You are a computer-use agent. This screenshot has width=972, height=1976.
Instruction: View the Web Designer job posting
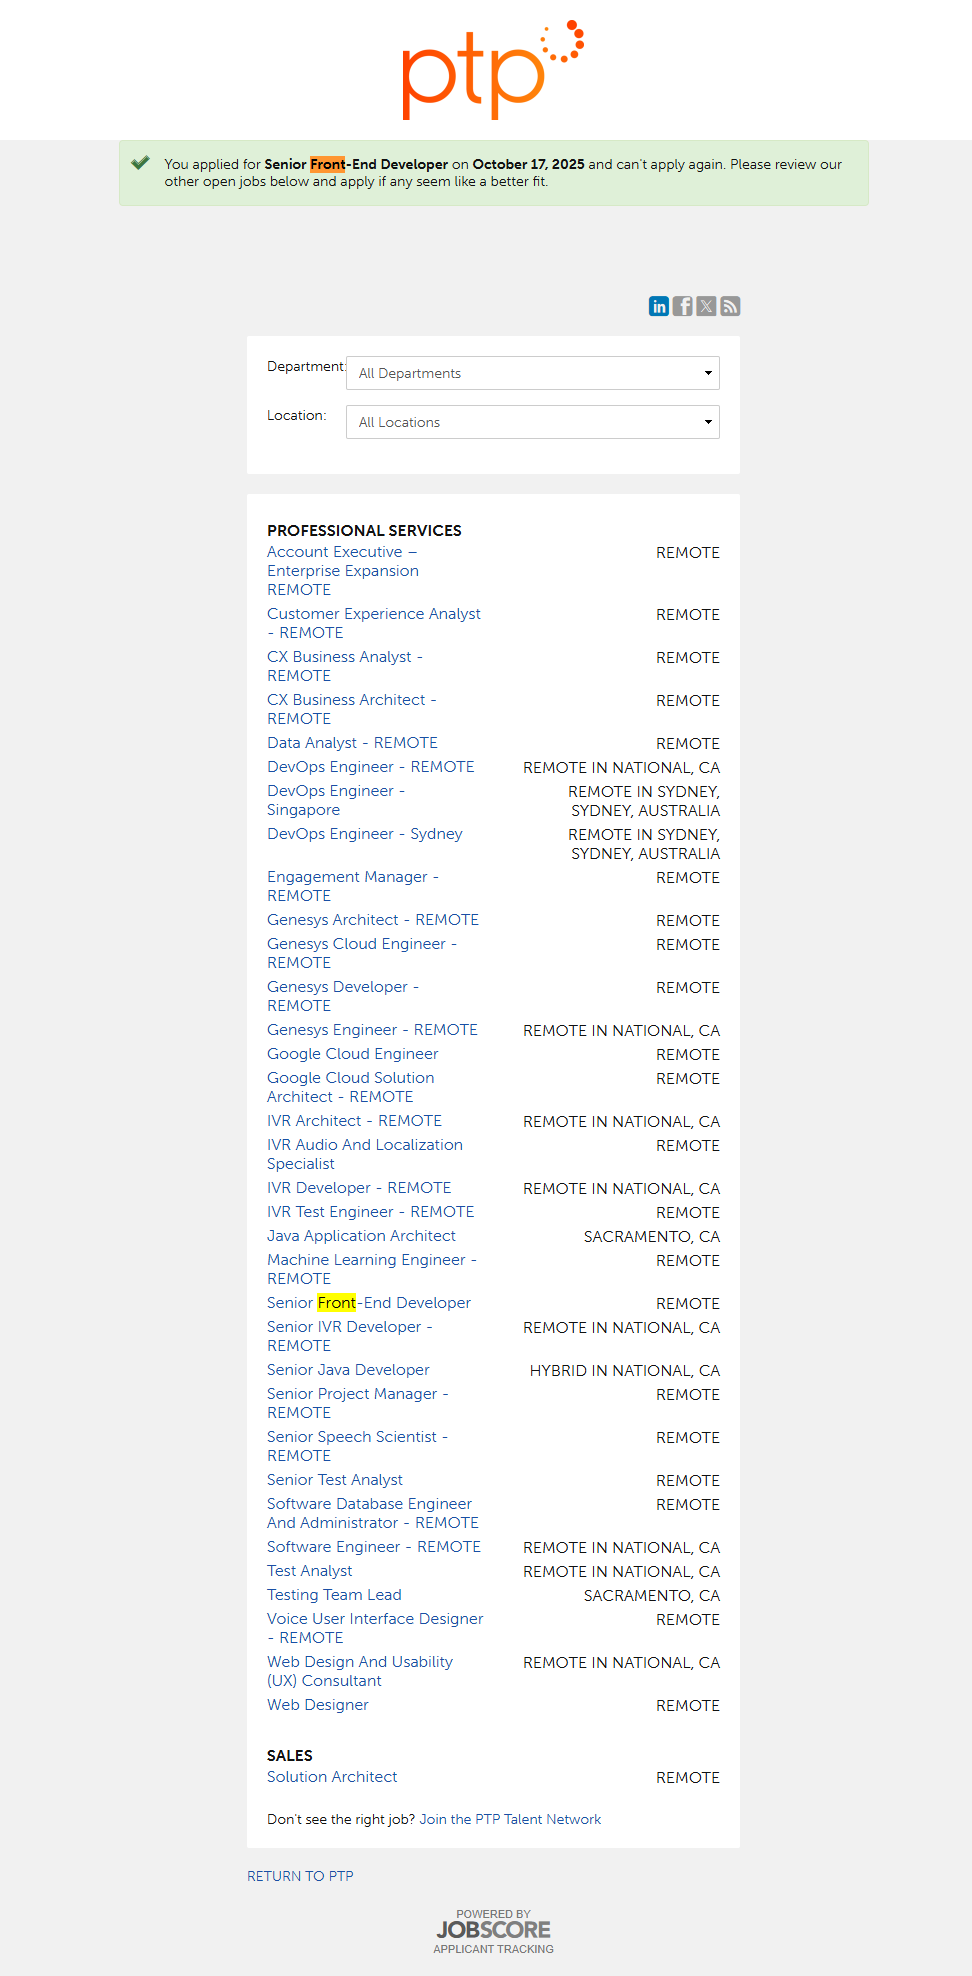[x=317, y=1705]
